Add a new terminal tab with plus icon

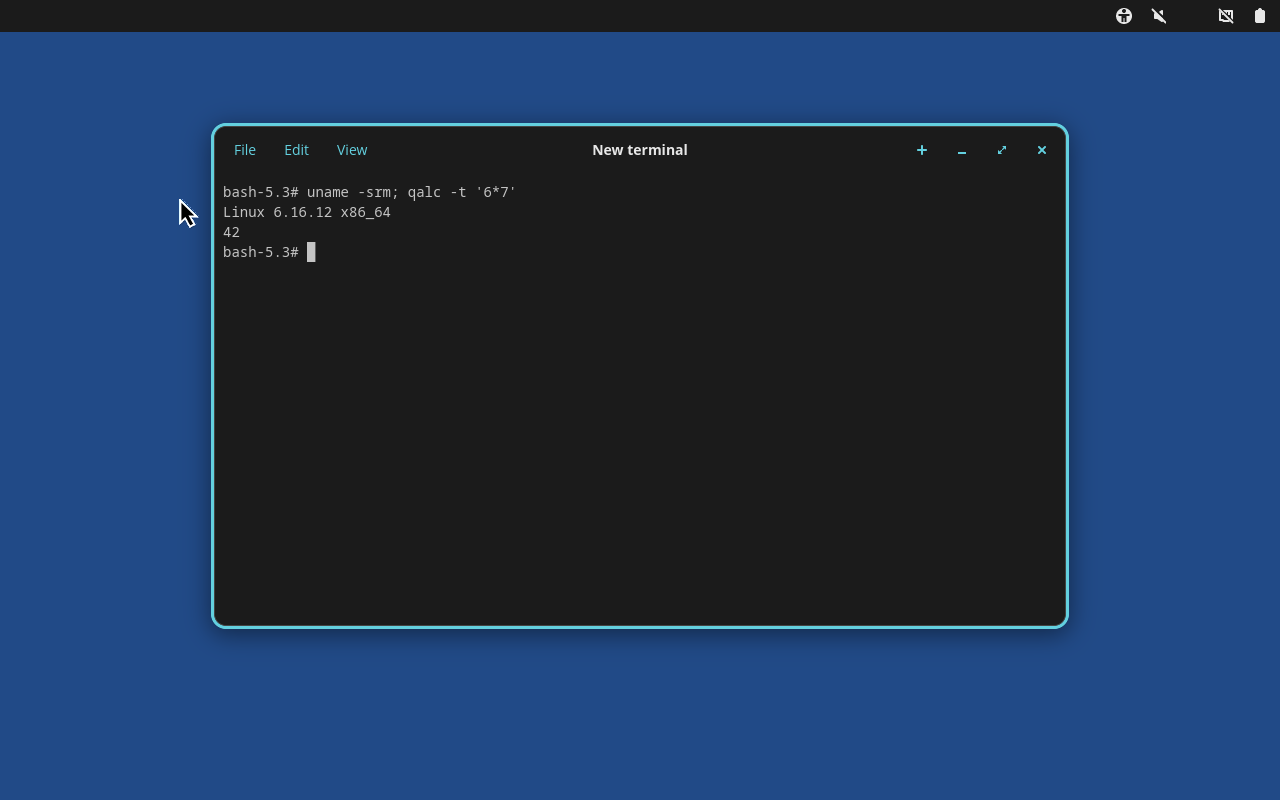922,150
